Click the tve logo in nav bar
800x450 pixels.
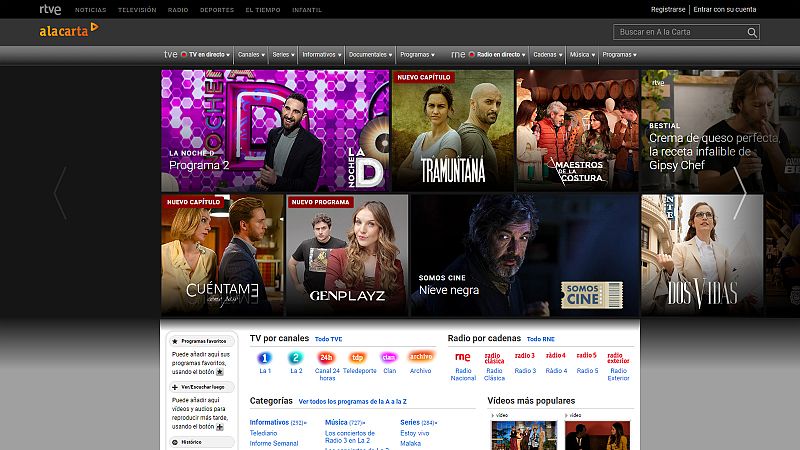coord(170,54)
